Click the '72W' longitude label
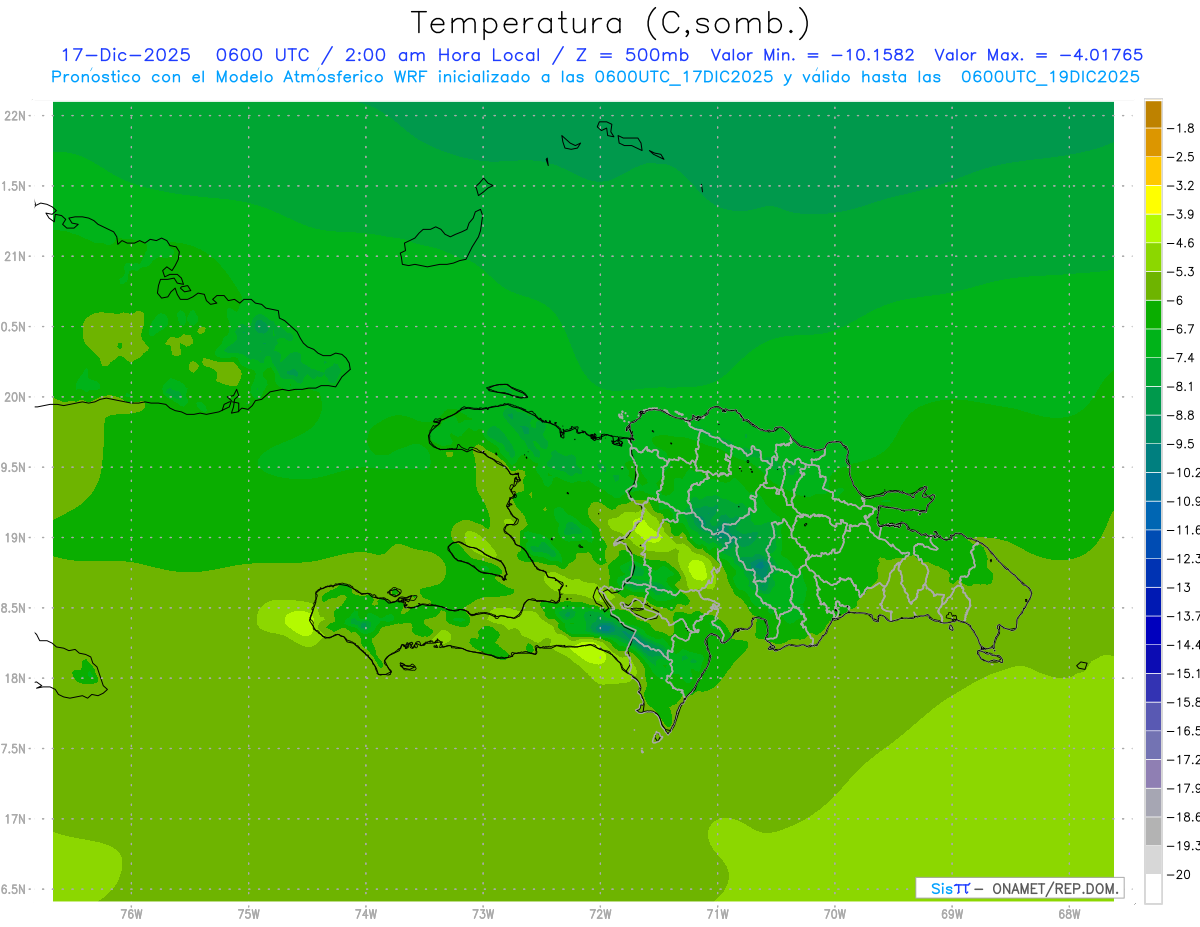Screen dimensions: 1200x927 (600, 914)
